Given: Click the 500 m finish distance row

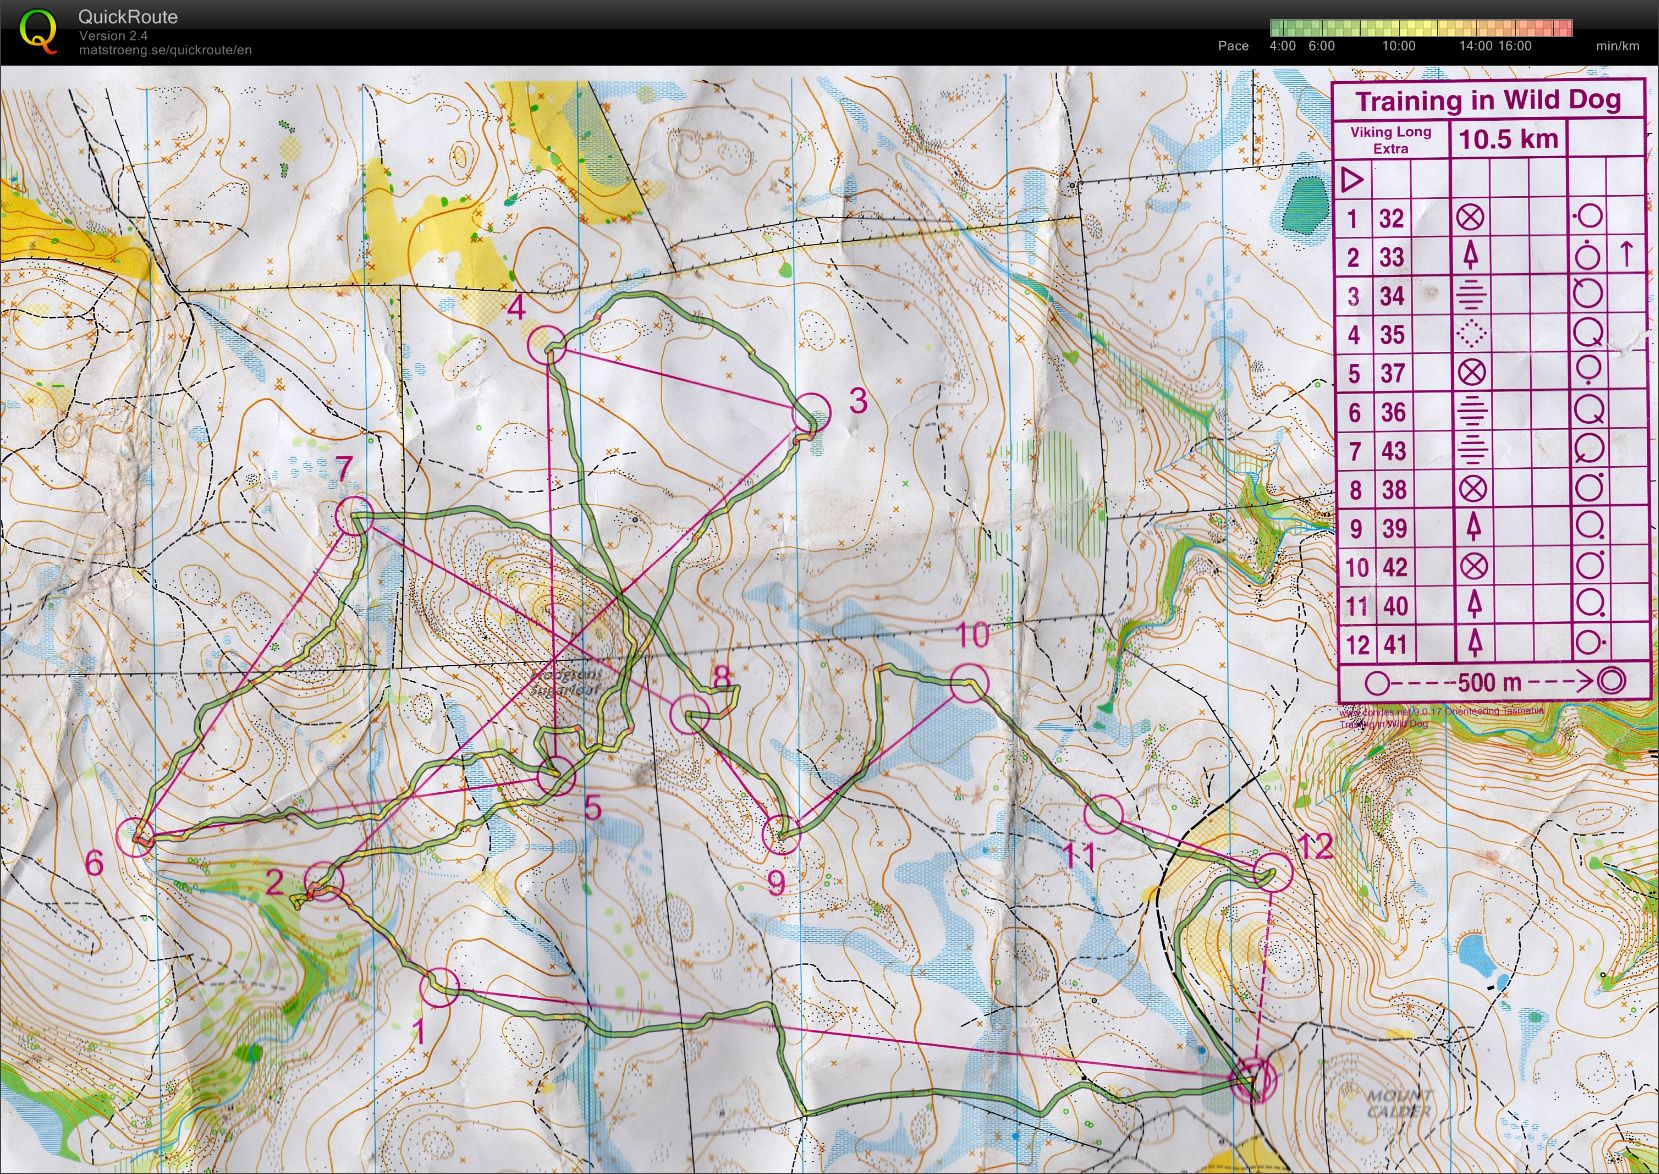Looking at the screenshot, I should pos(1490,681).
